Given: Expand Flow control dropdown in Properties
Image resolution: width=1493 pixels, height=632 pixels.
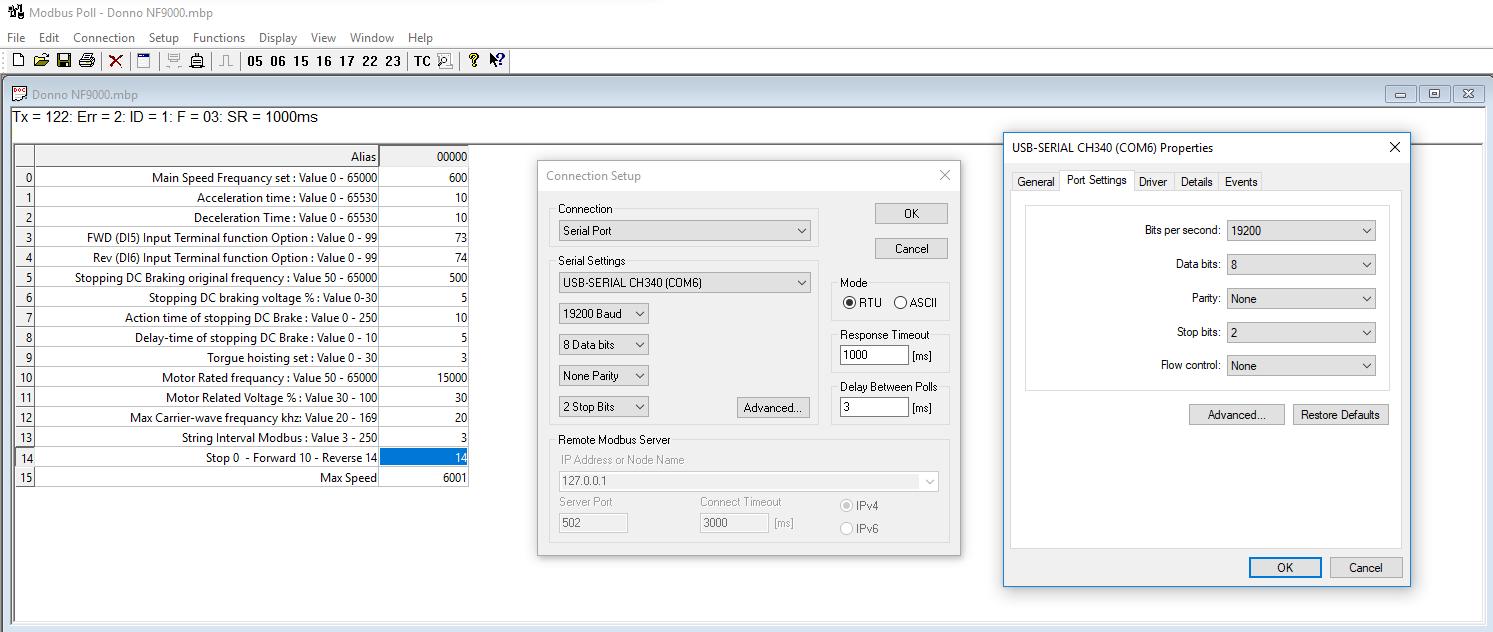Looking at the screenshot, I should 1301,366.
